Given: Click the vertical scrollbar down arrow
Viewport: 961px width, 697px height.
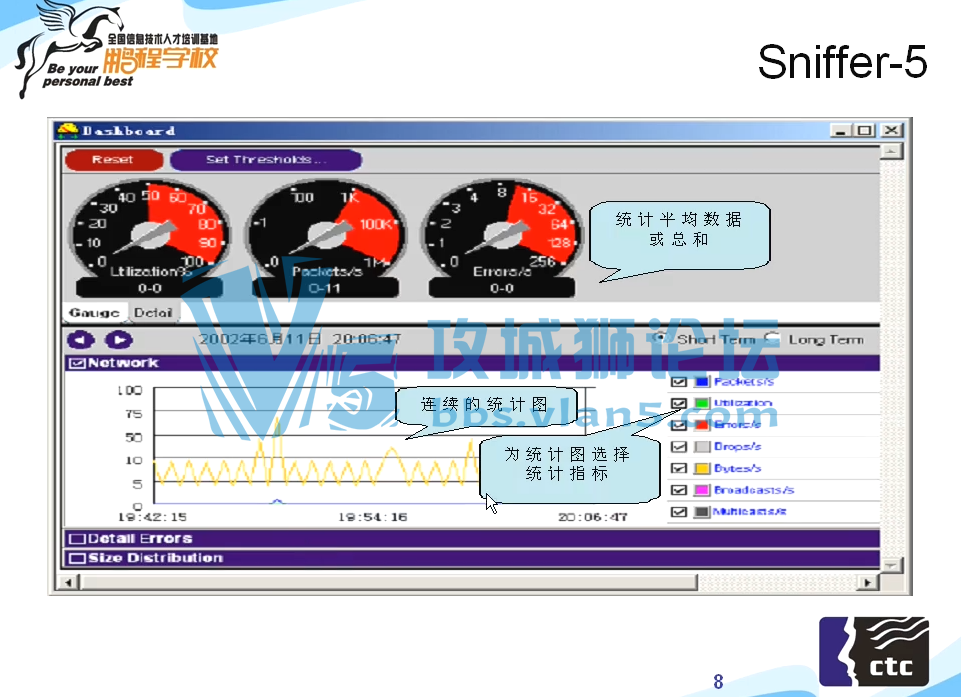Looking at the screenshot, I should 891,565.
